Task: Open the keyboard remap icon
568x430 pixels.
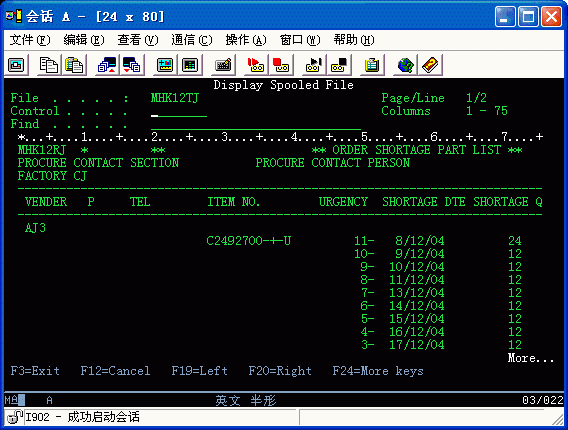Action: point(223,65)
